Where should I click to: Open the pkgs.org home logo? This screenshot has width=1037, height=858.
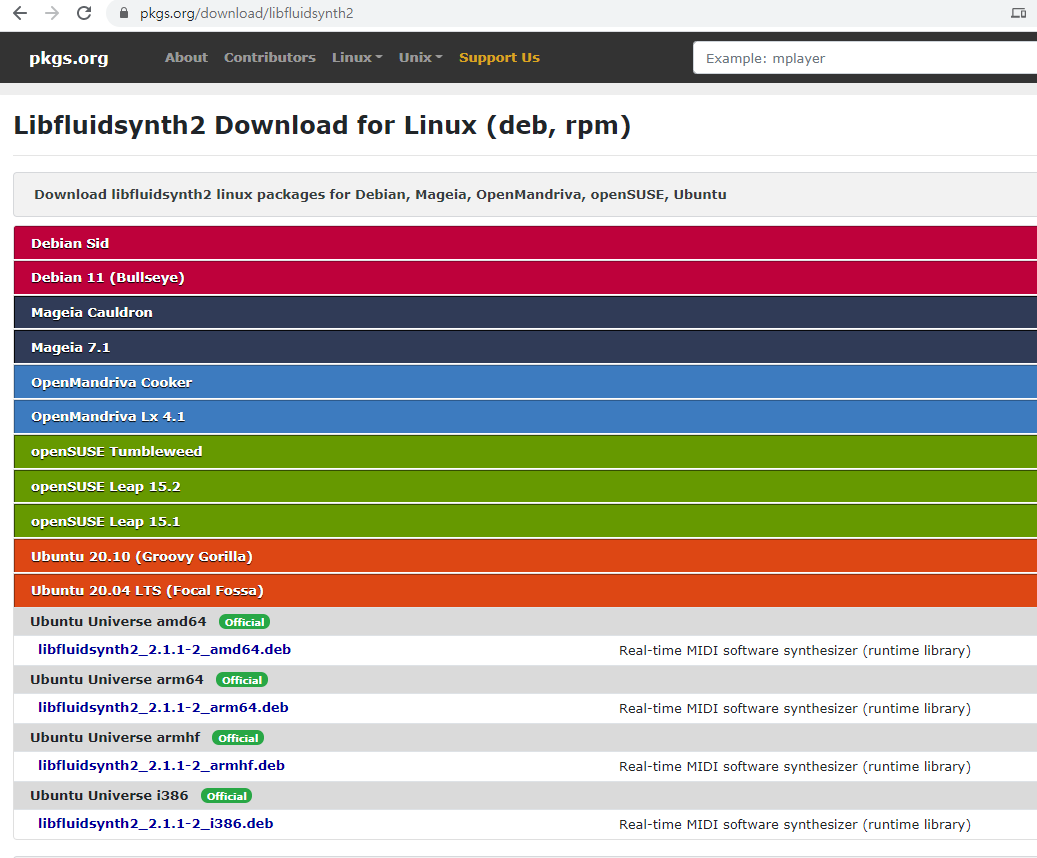pyautogui.click(x=69, y=58)
